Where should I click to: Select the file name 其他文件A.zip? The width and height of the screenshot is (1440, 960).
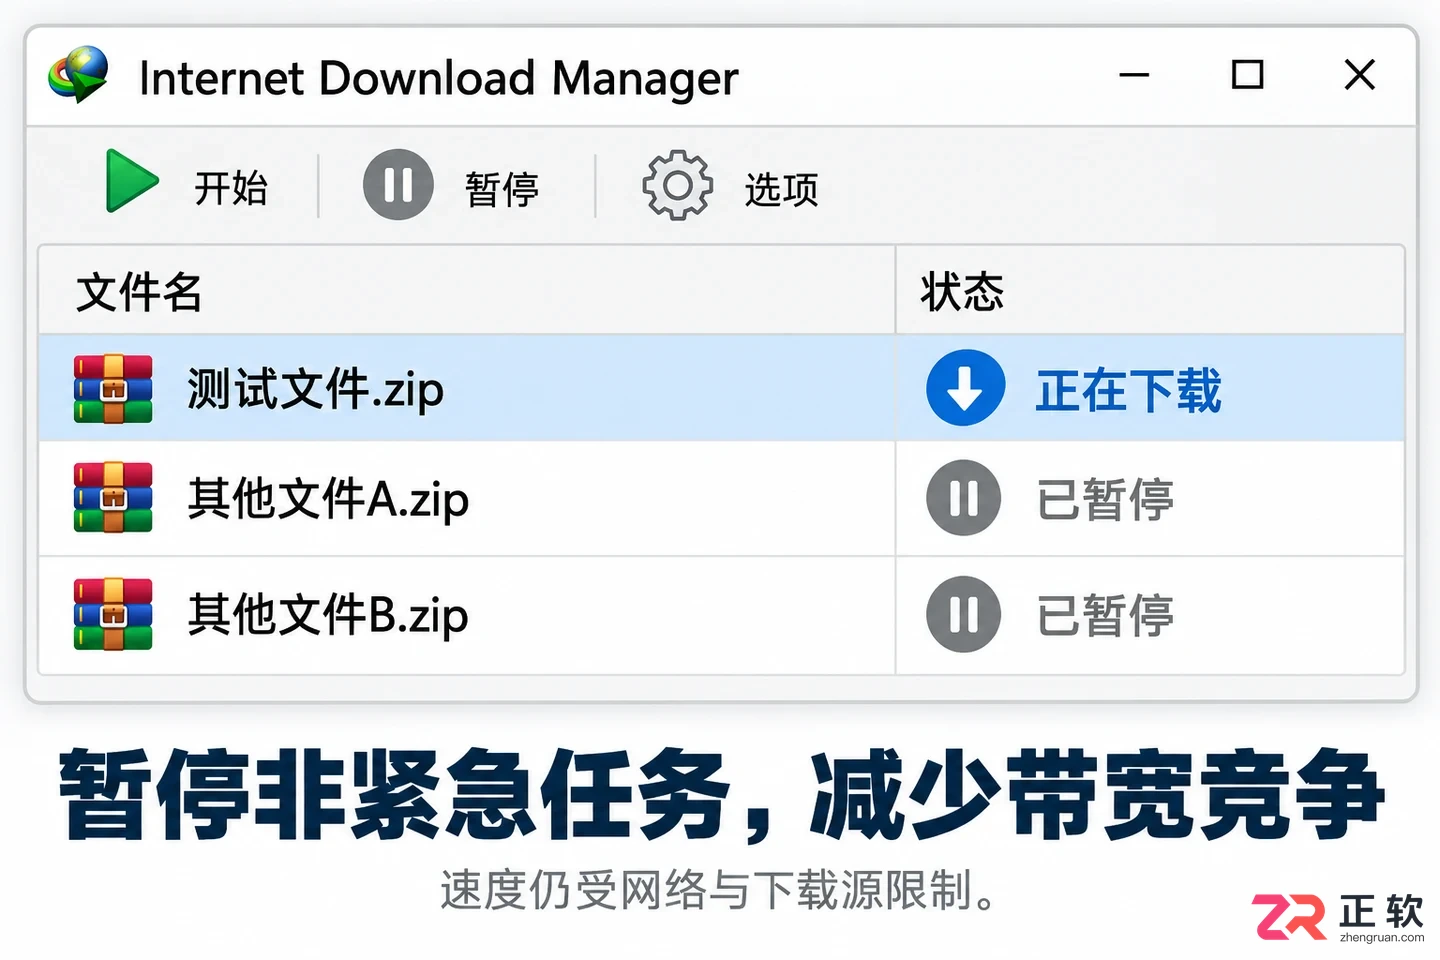pos(328,499)
